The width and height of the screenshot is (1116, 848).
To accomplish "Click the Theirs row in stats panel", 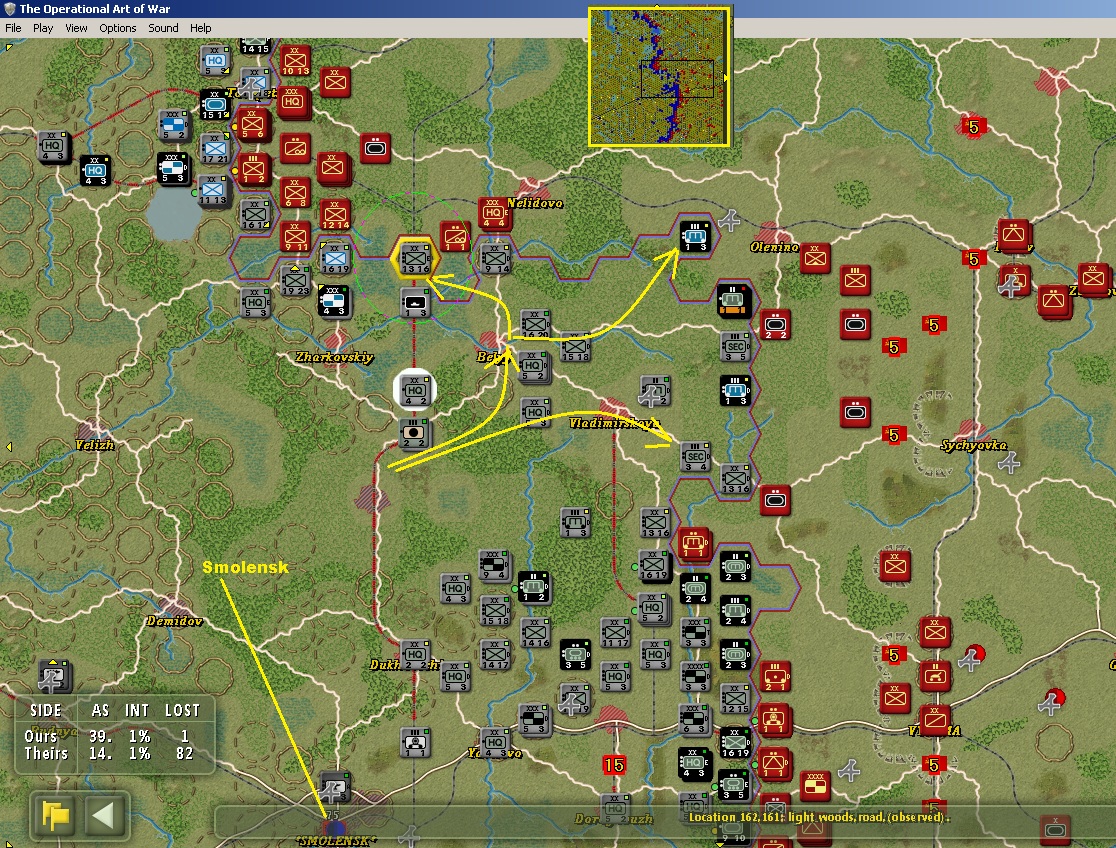I will [x=114, y=753].
